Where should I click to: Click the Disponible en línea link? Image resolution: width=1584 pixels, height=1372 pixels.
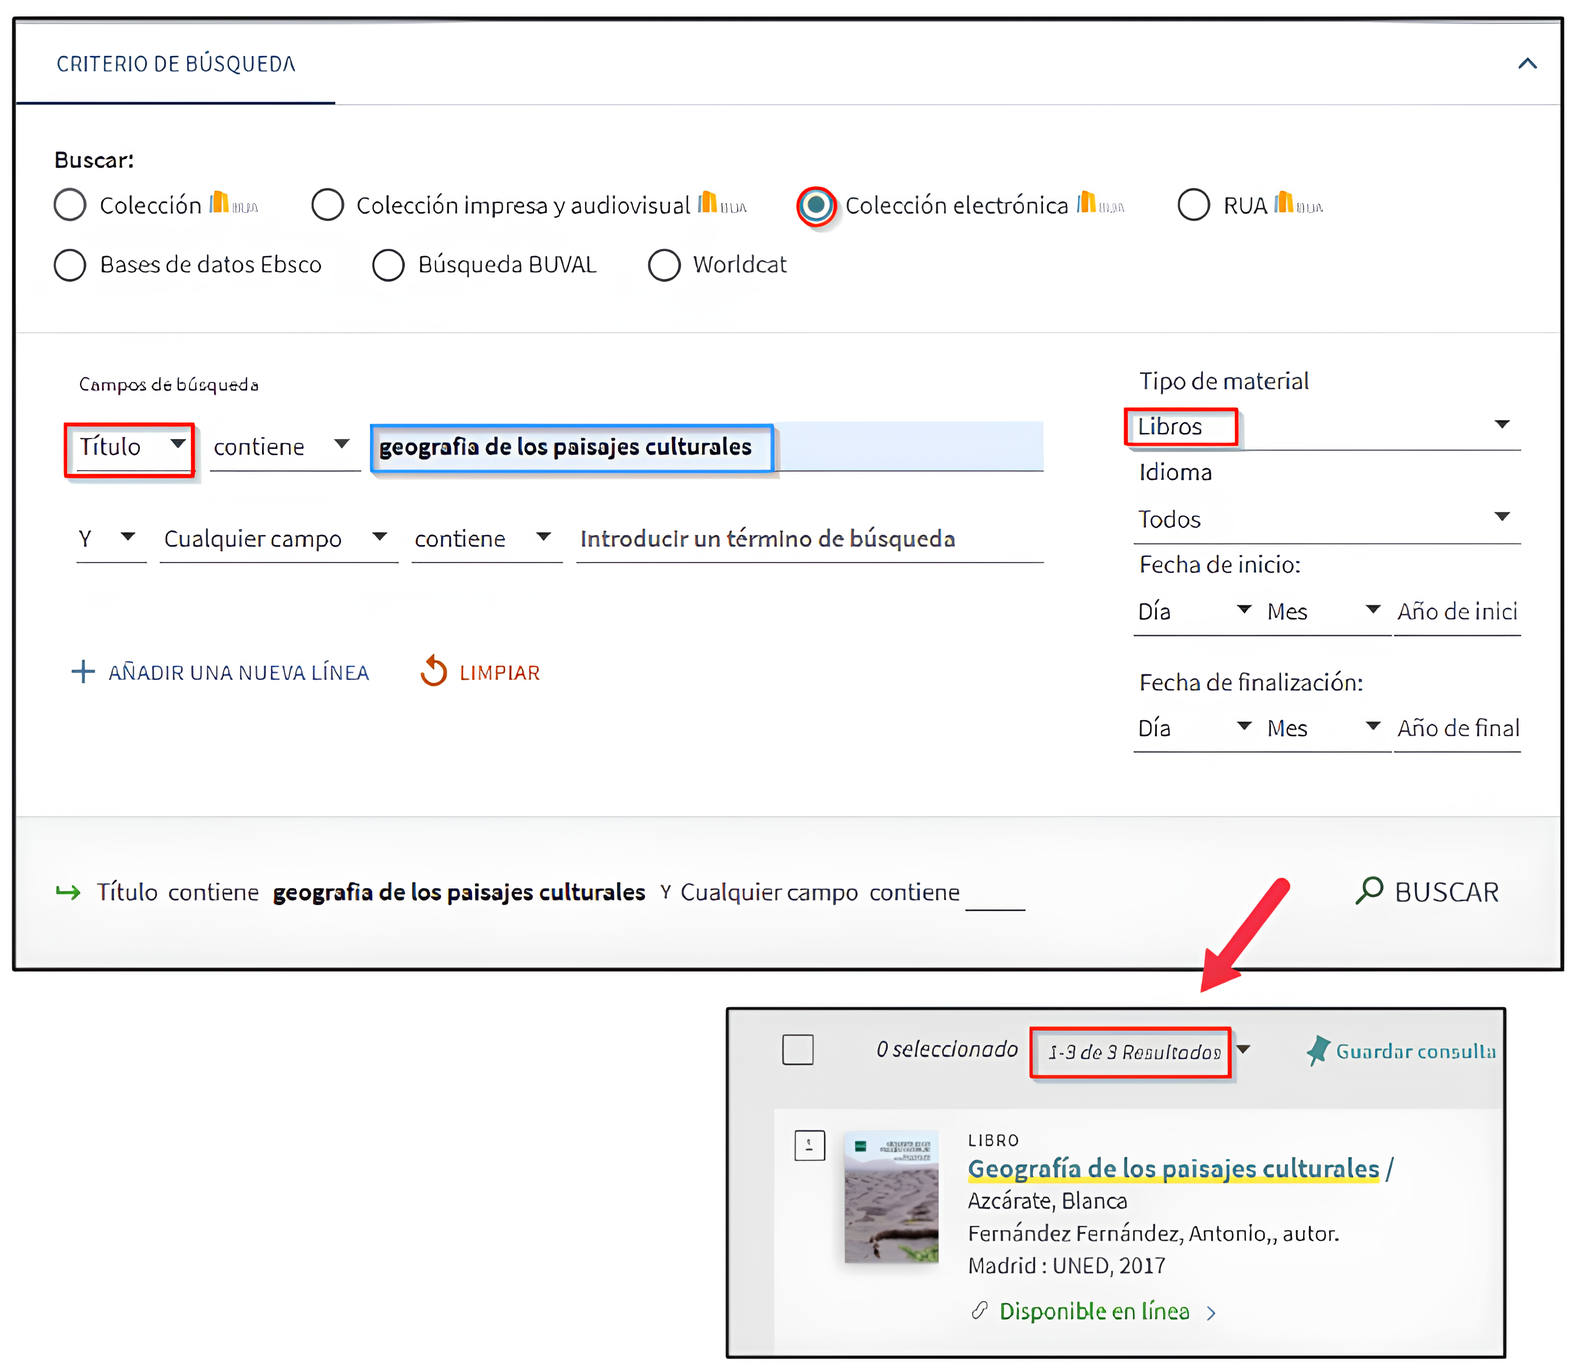coord(1094,1311)
